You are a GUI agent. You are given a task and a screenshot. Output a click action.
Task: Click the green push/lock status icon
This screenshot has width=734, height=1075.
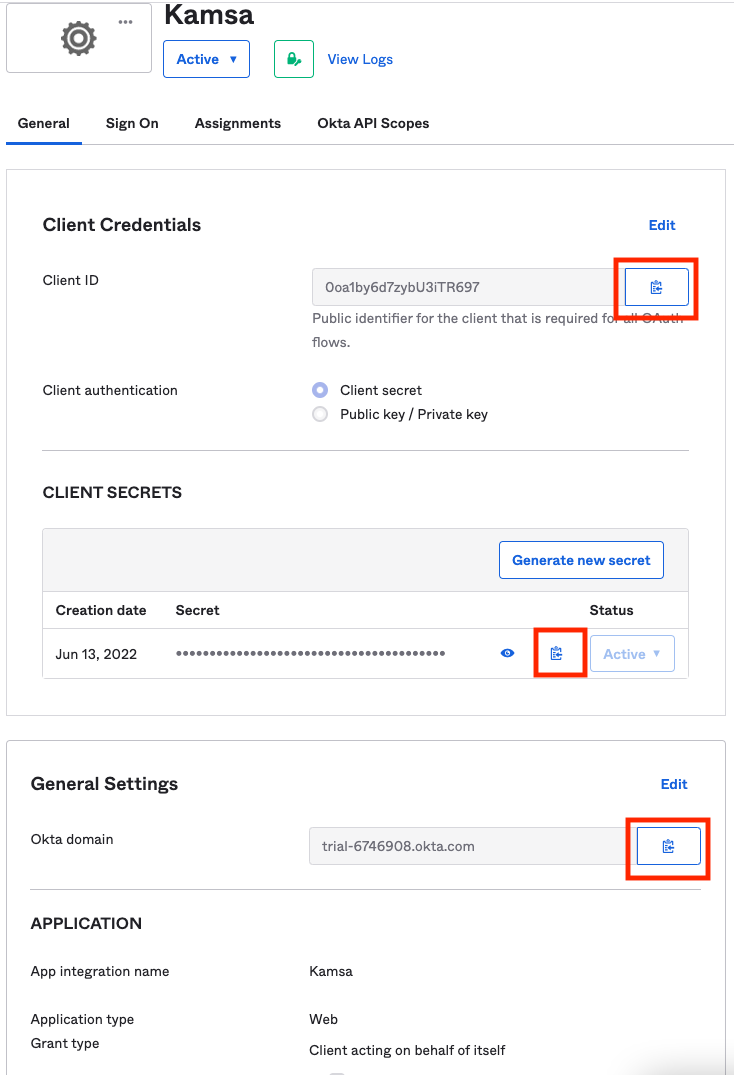click(294, 59)
